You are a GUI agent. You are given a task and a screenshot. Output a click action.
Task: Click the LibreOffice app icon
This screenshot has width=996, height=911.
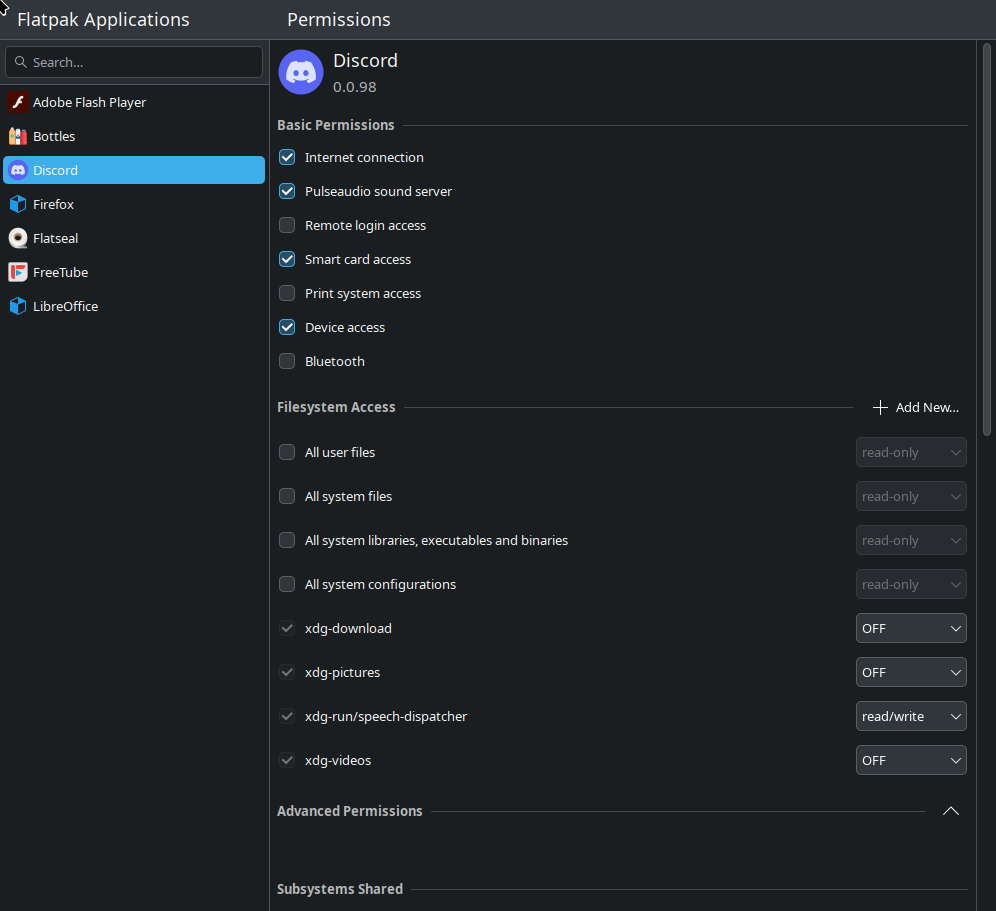click(18, 306)
